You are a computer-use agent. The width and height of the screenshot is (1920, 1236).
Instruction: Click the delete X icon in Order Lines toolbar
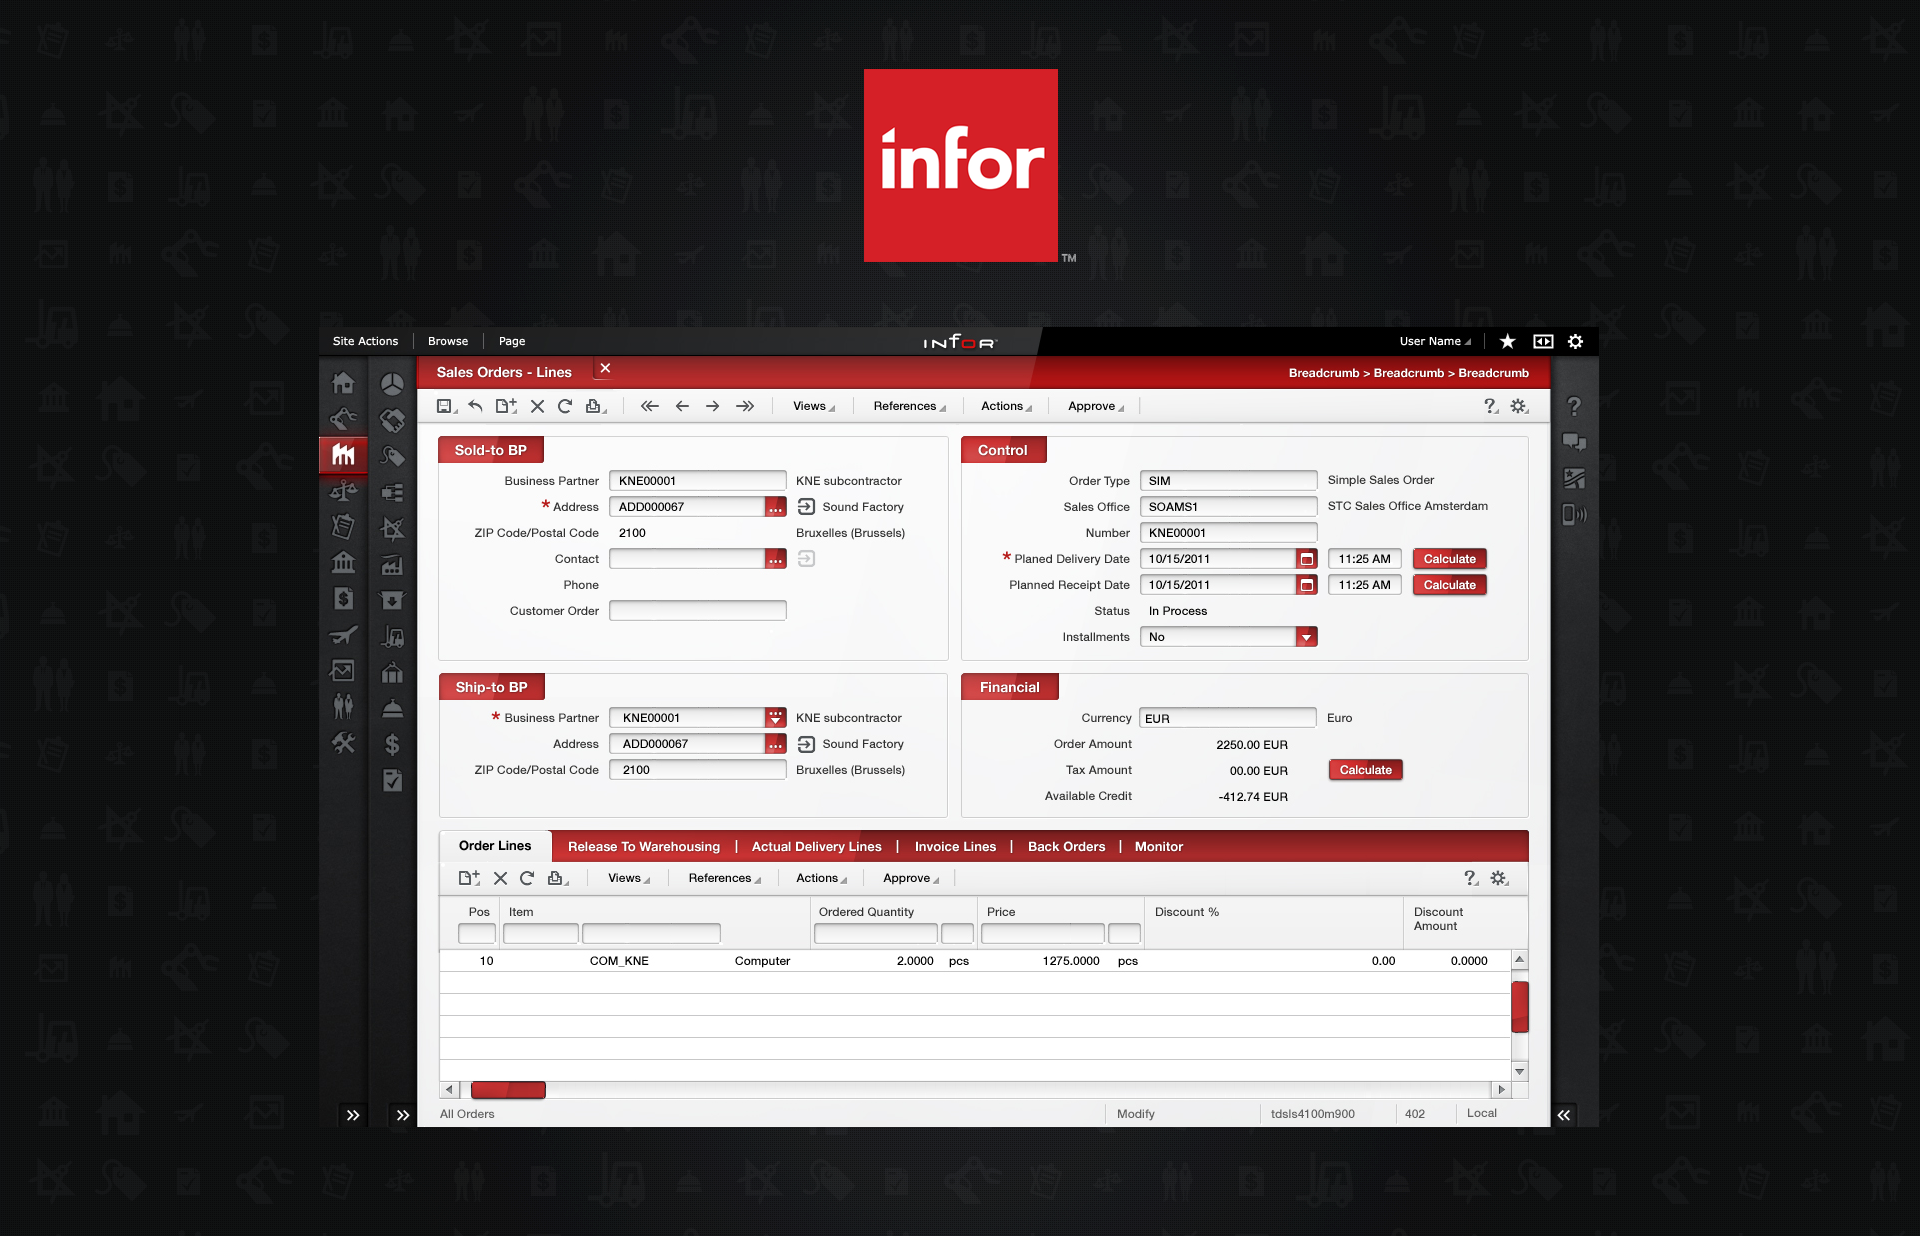[500, 878]
